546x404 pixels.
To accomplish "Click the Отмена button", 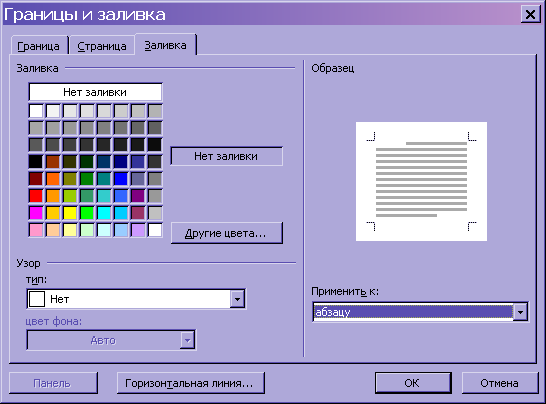I will click(500, 383).
